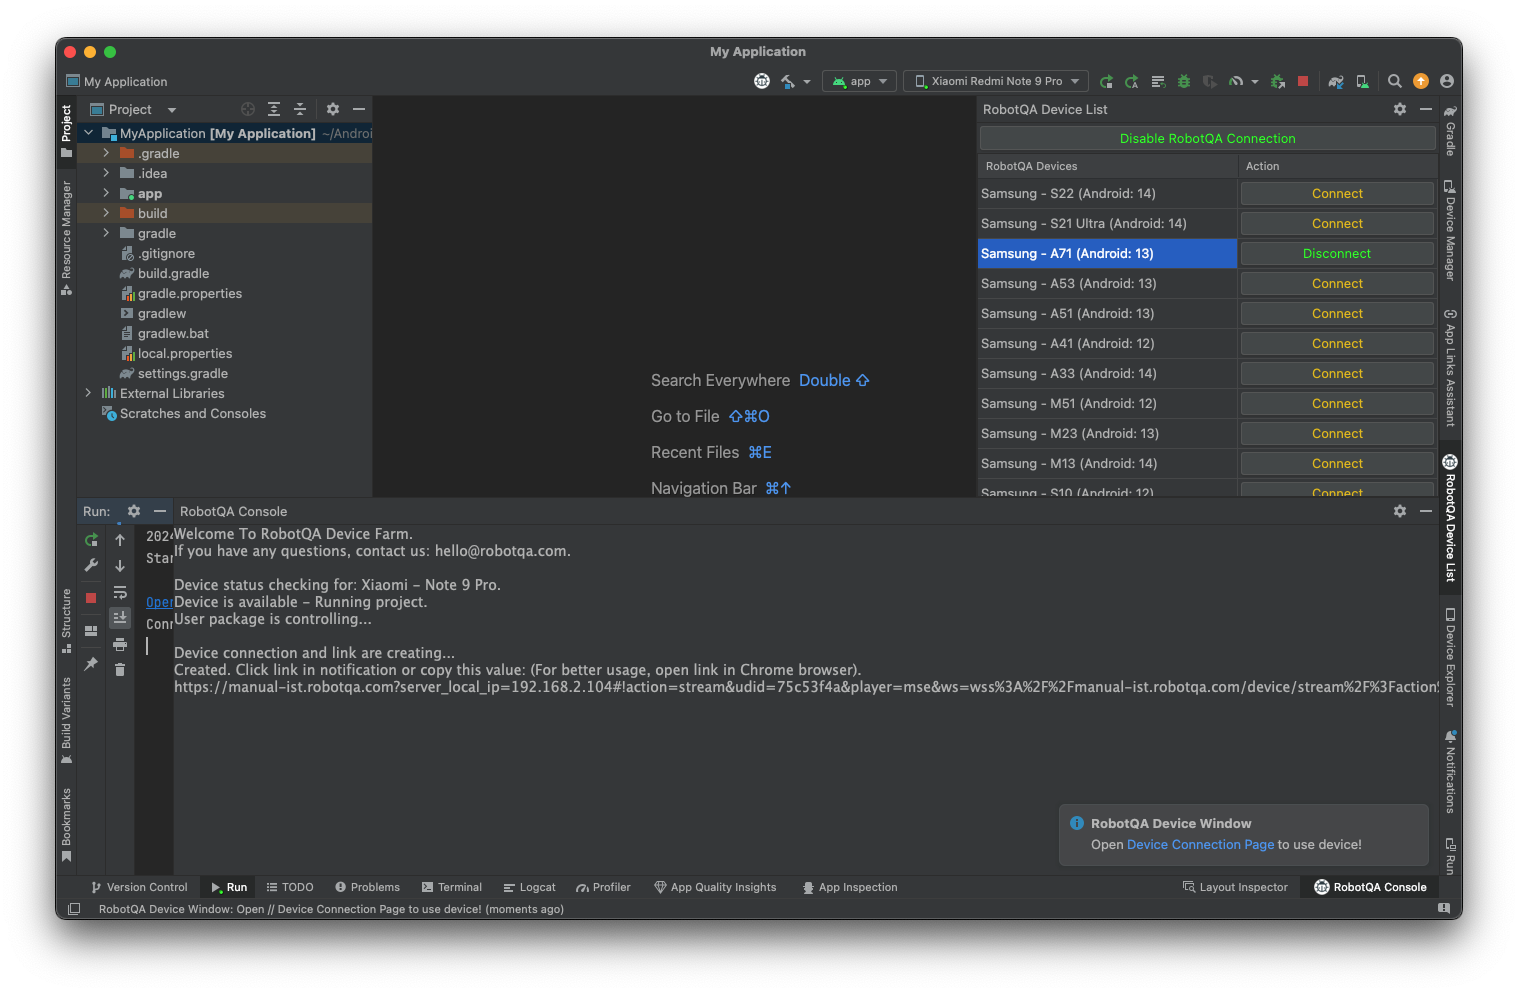Click the Debug app bug icon
Screen dimensions: 1518x993
(1184, 82)
